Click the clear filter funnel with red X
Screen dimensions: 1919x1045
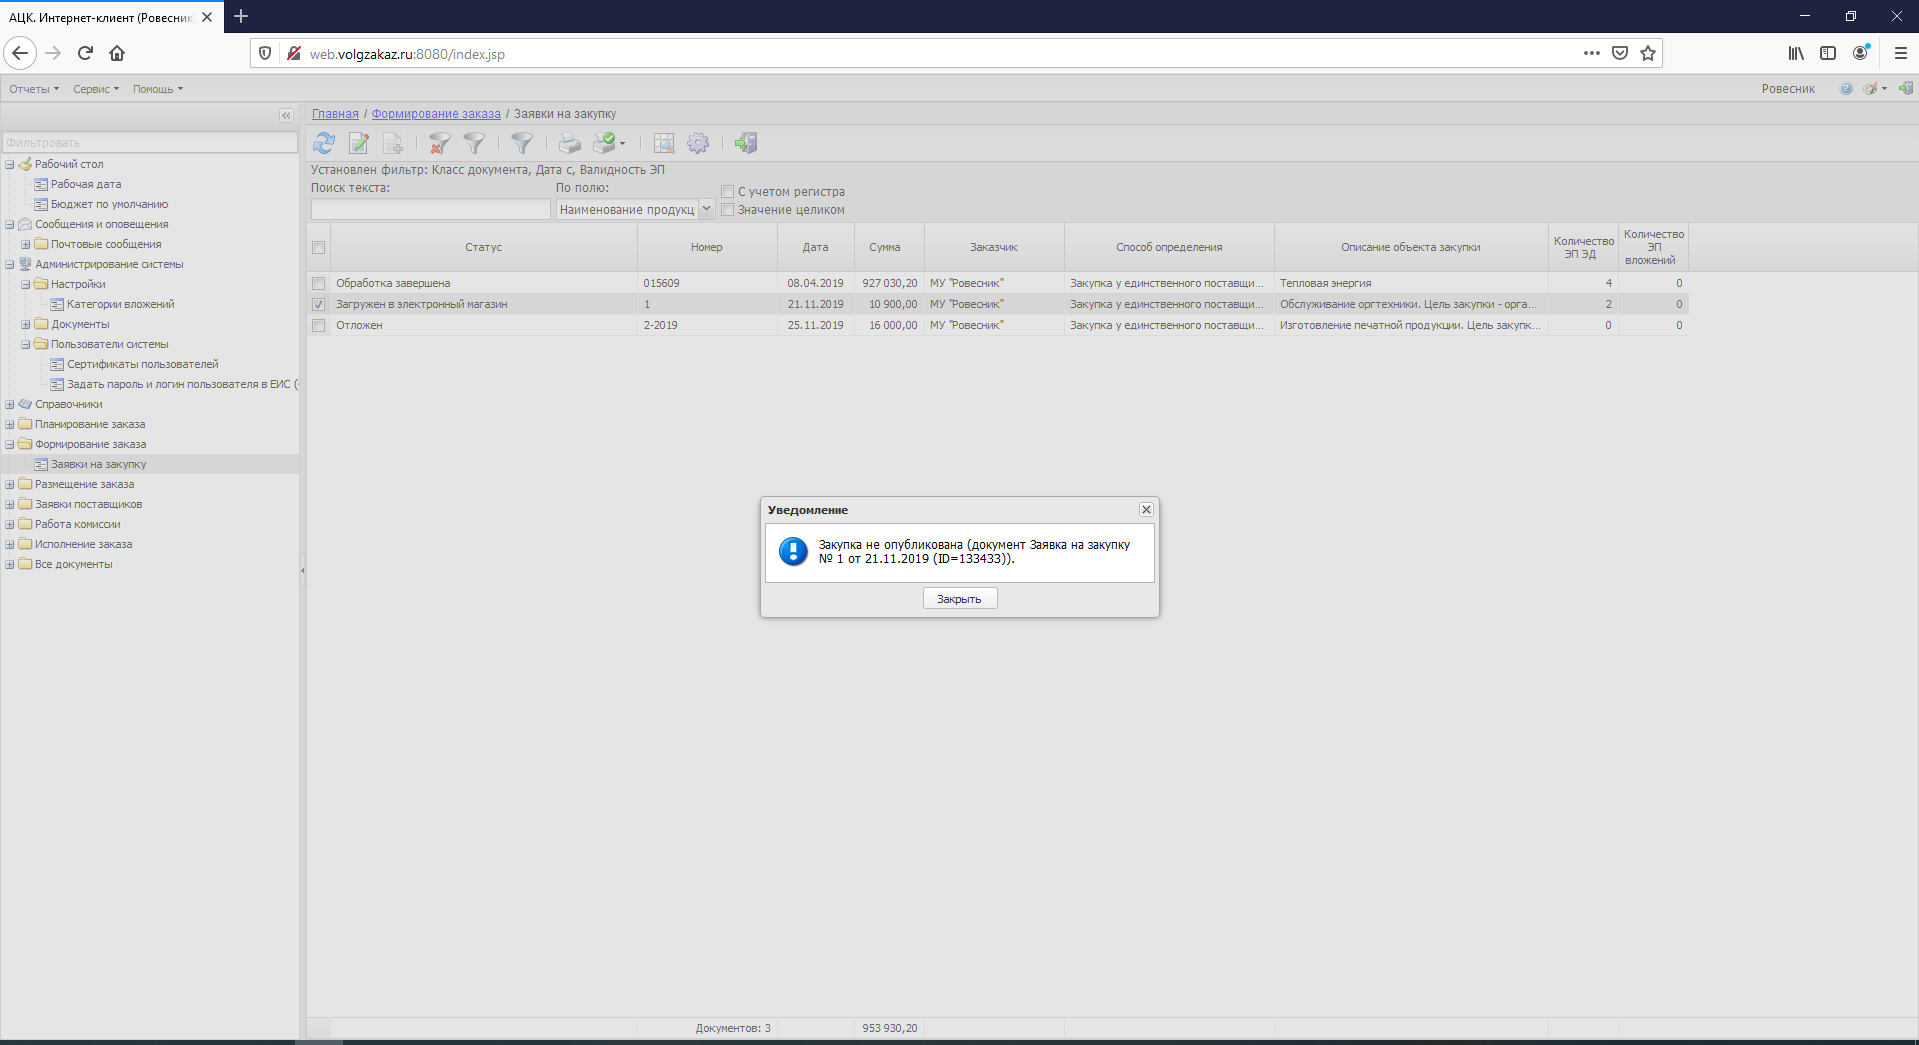pos(439,144)
